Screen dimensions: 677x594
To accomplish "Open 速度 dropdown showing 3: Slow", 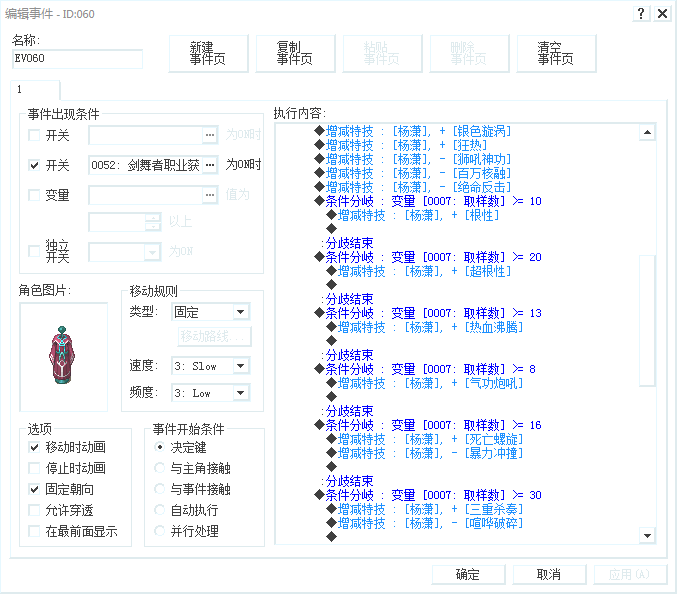I will pos(211,366).
